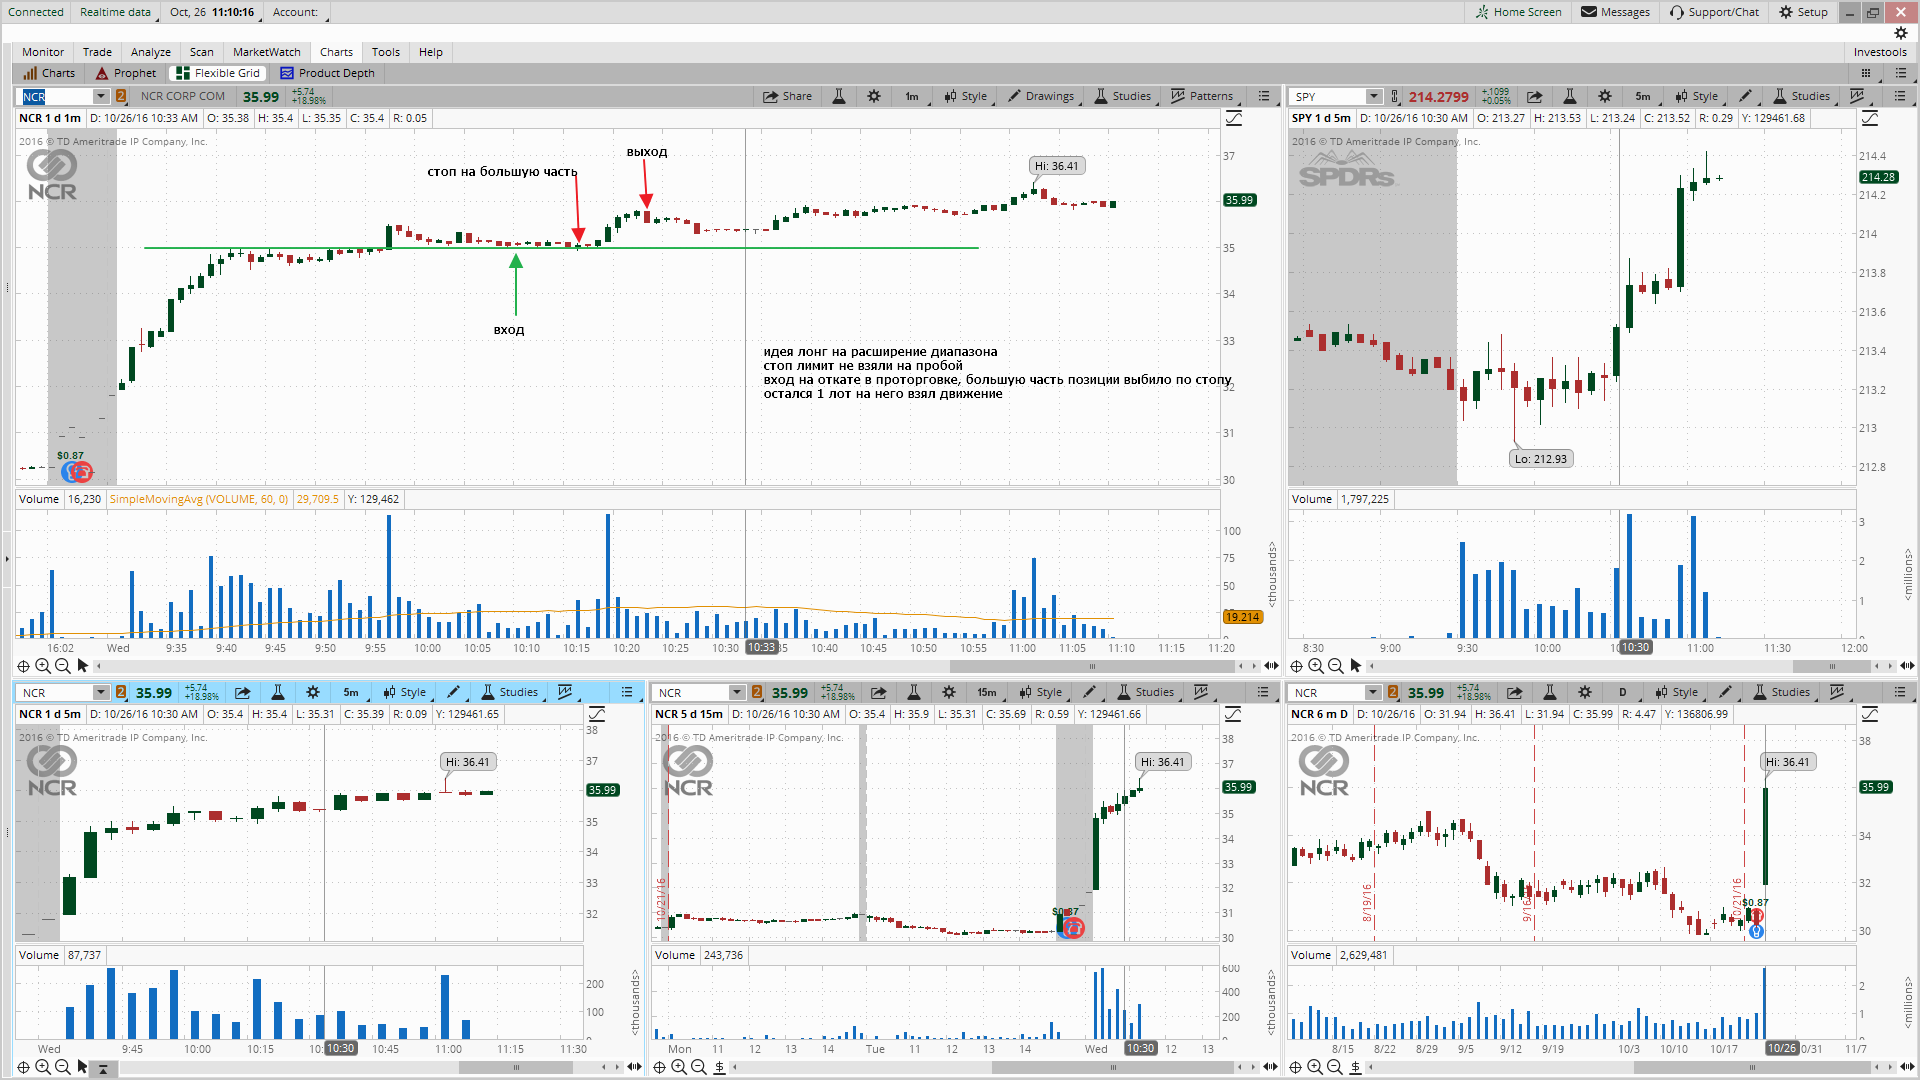Open Studies menu on NCR 1m chart
The width and height of the screenshot is (1920, 1080).
[1122, 96]
